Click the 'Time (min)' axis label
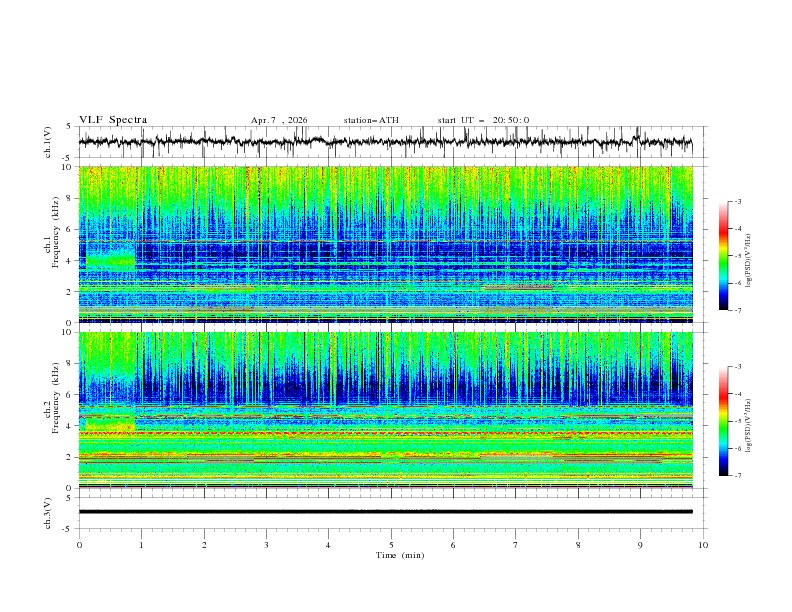 point(400,555)
